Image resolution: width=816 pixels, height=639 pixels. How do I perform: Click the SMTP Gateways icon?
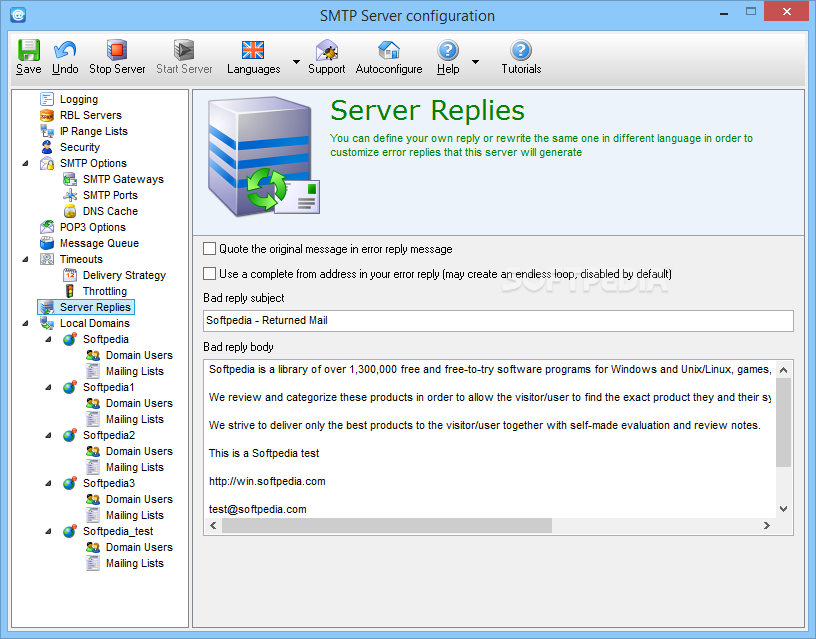click(x=70, y=180)
